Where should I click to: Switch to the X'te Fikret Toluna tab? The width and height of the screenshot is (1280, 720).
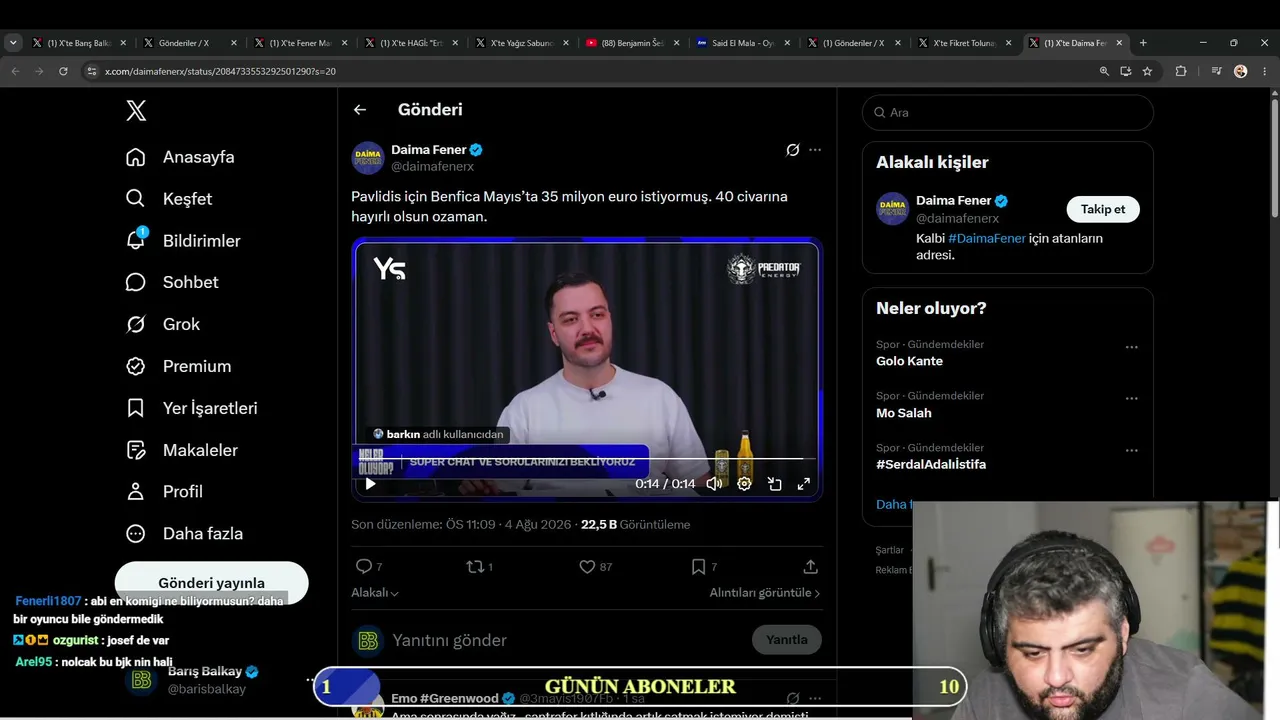(963, 43)
